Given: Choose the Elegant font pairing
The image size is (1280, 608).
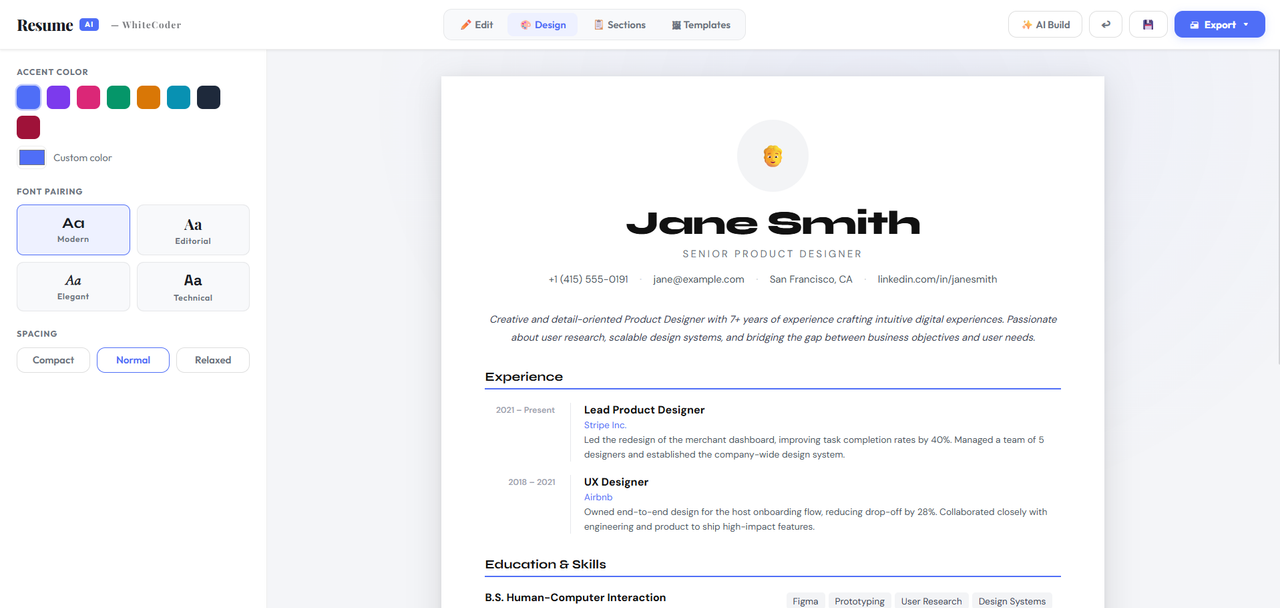Looking at the screenshot, I should [73, 287].
